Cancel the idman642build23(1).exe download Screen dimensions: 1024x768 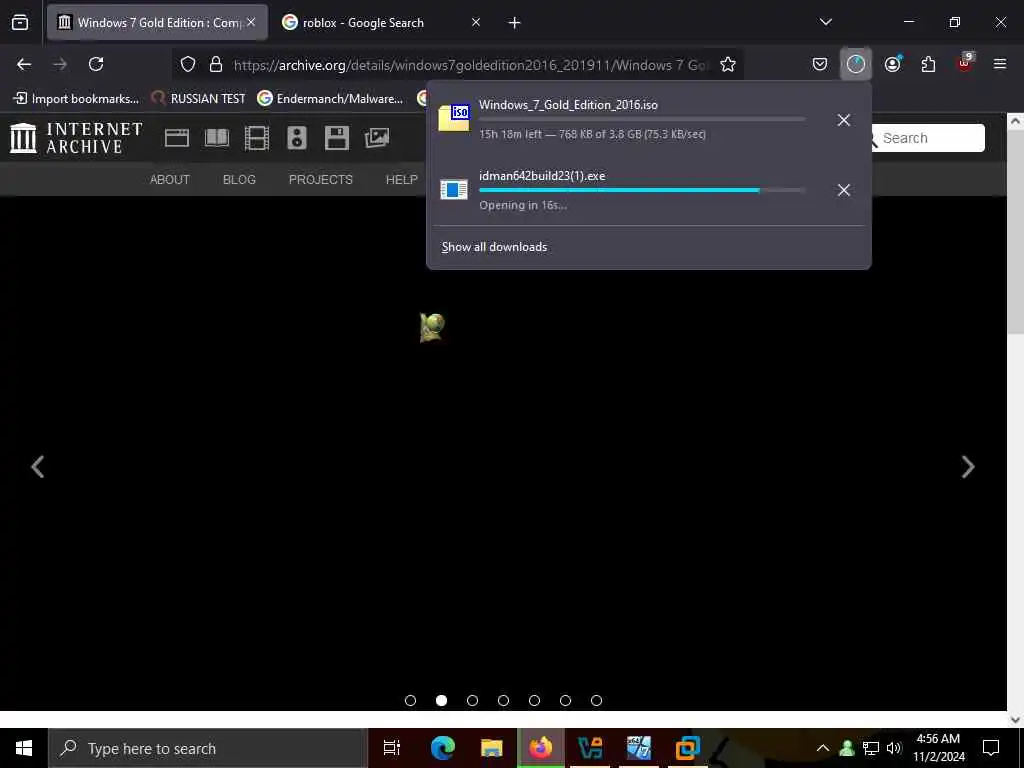click(844, 190)
